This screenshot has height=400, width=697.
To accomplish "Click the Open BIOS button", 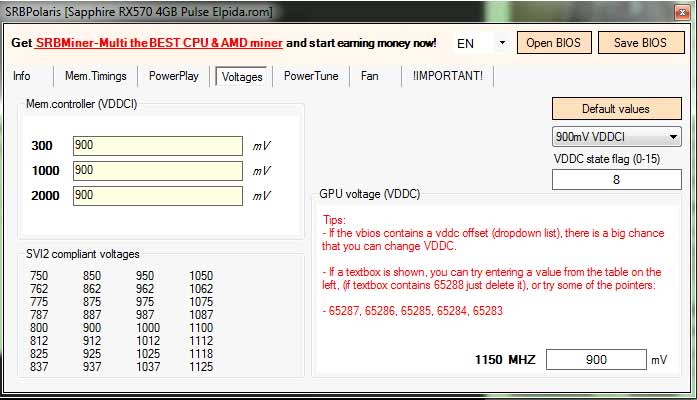I will [554, 43].
